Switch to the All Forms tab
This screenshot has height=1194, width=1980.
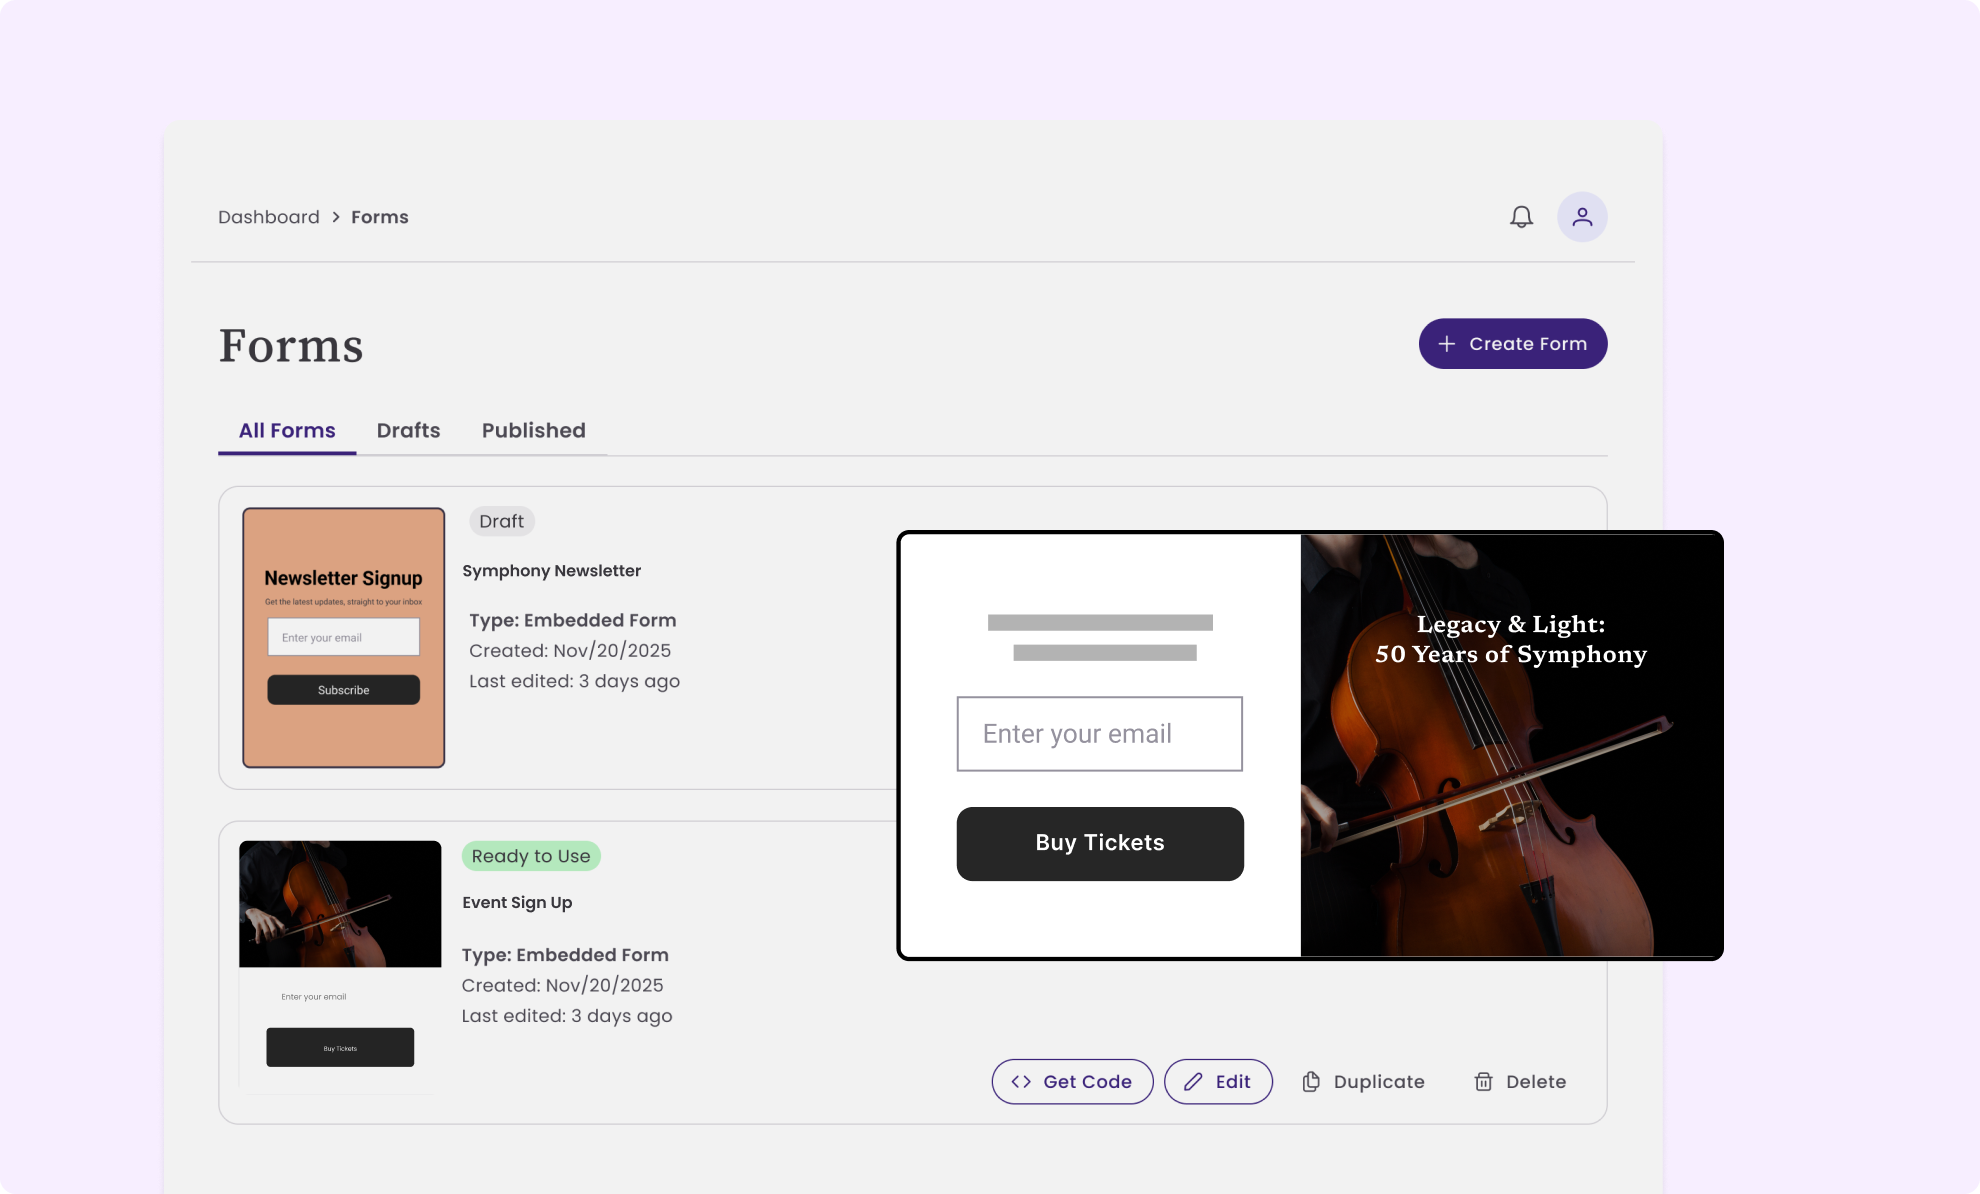pyautogui.click(x=287, y=431)
